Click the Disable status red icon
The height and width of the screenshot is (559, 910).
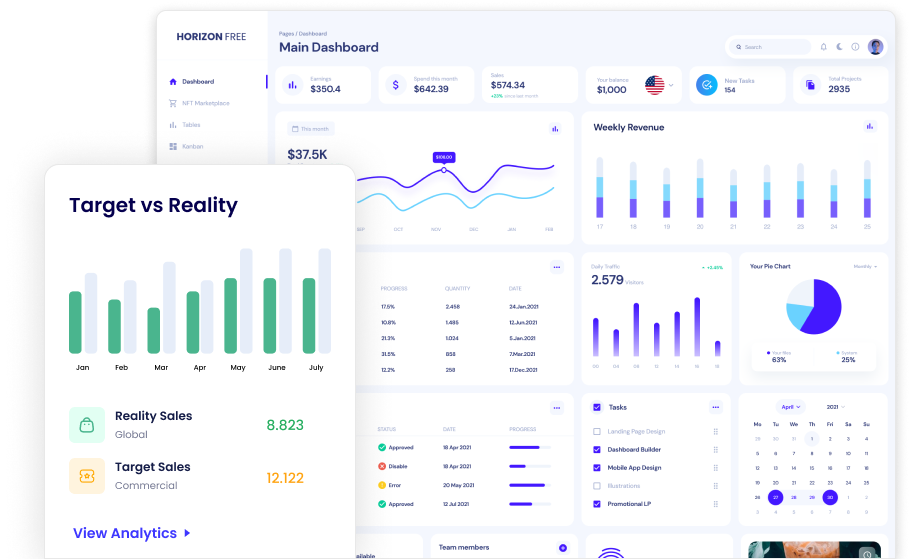point(382,466)
